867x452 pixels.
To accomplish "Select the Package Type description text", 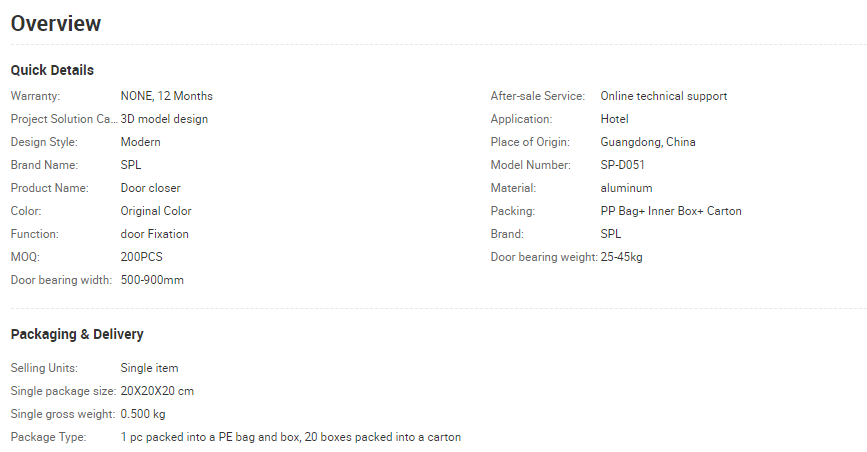I will click(290, 437).
